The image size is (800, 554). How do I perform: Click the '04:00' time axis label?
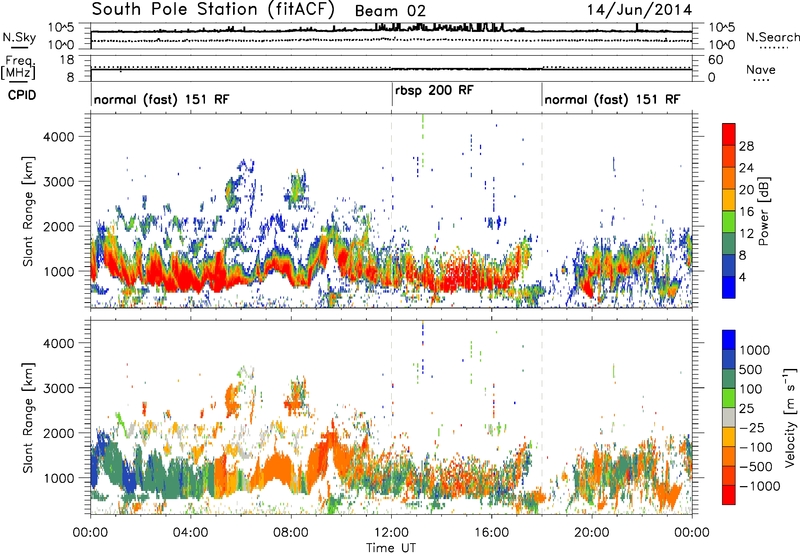[x=190, y=533]
